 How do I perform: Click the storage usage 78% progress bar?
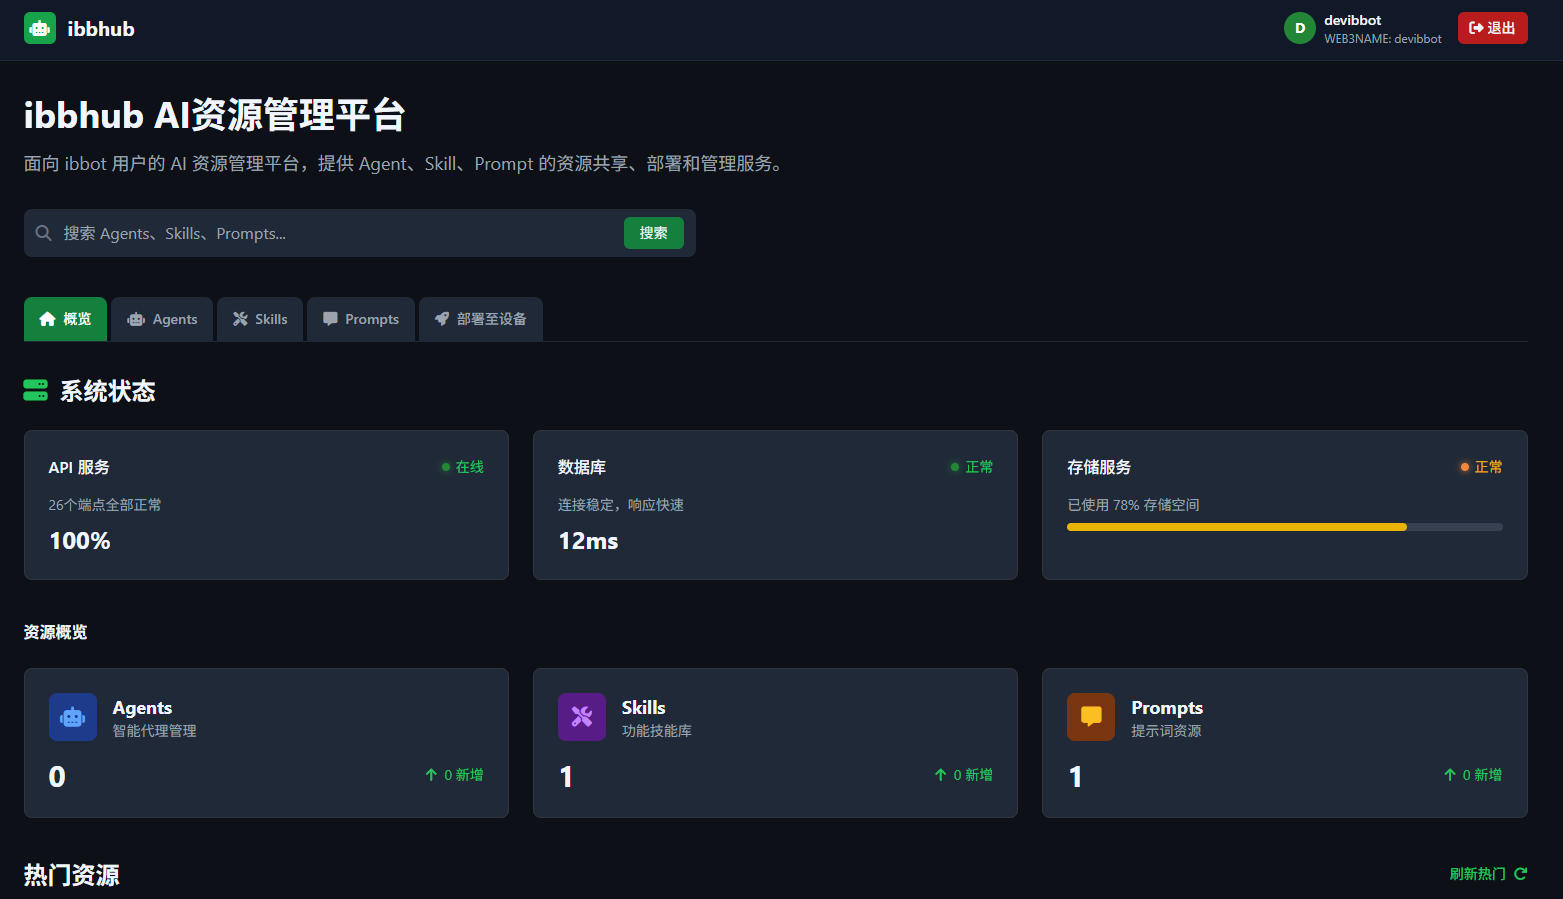[x=1285, y=527]
